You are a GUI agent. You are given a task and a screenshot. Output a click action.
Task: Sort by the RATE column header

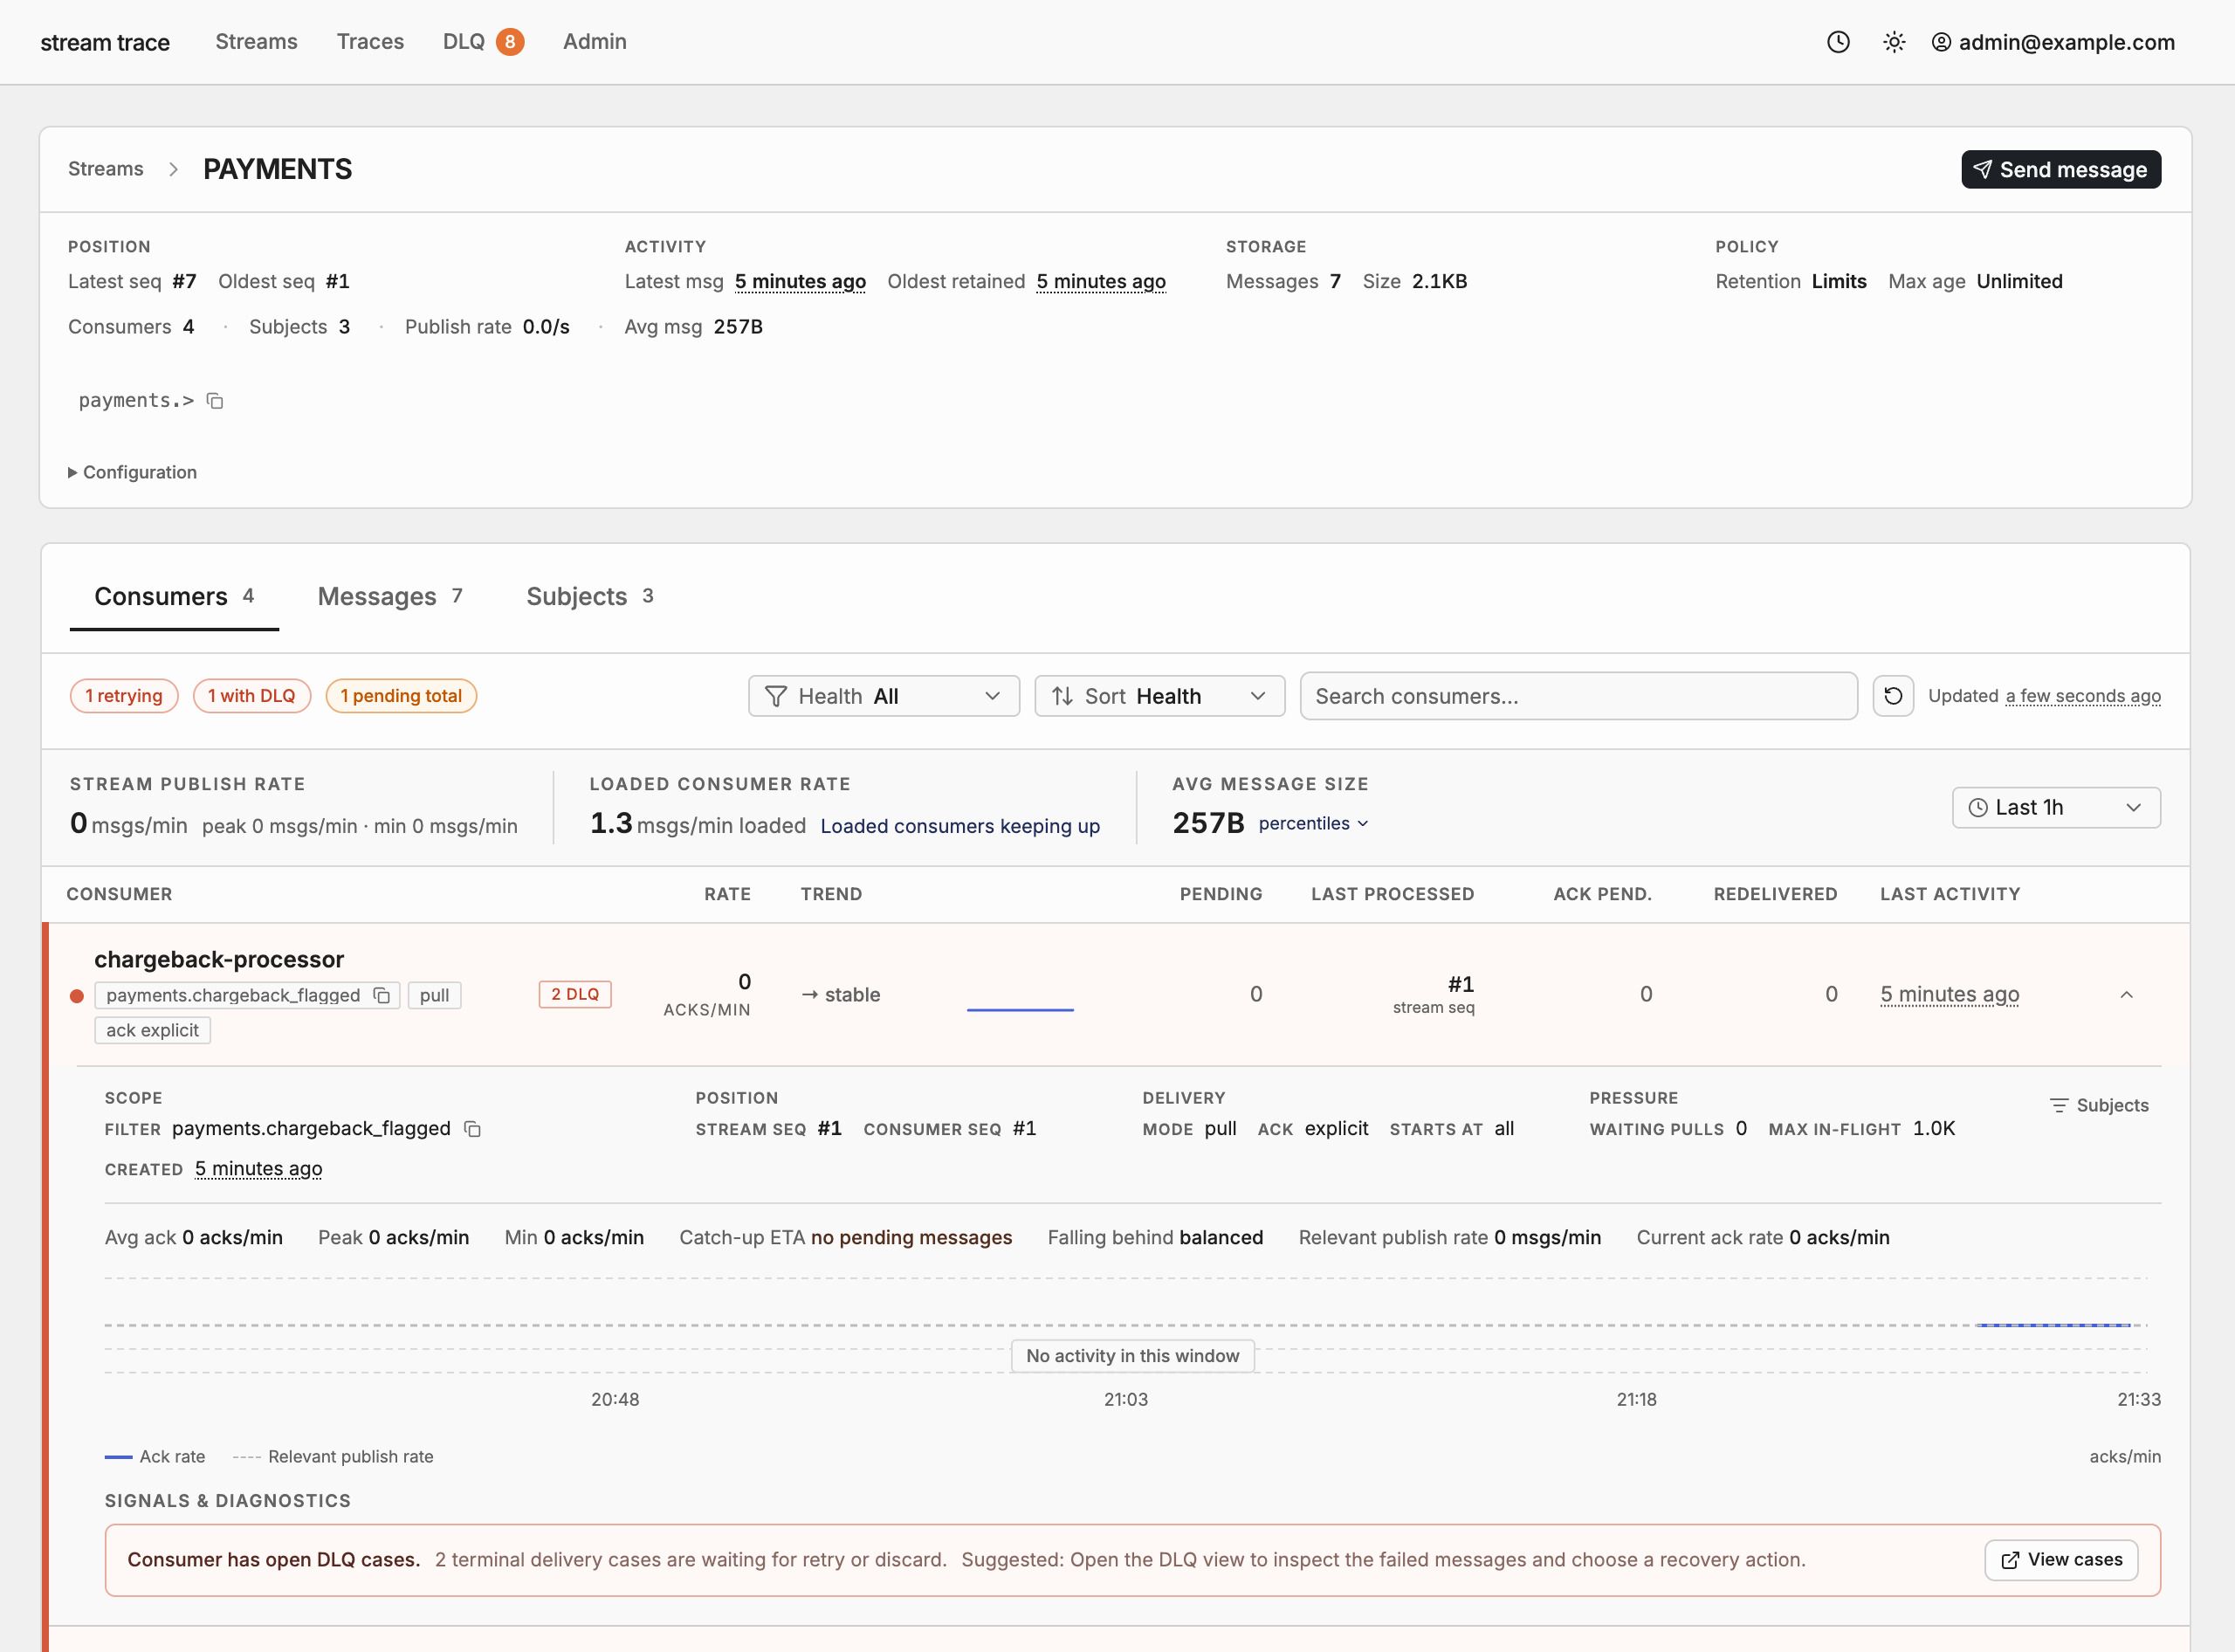727,895
